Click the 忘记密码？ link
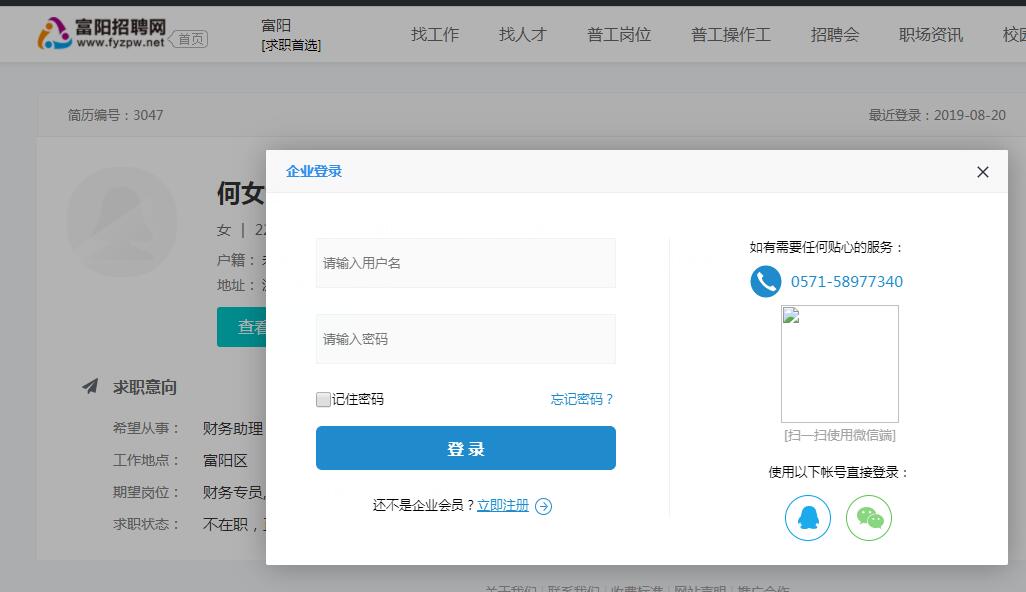This screenshot has width=1026, height=592. [x=582, y=399]
